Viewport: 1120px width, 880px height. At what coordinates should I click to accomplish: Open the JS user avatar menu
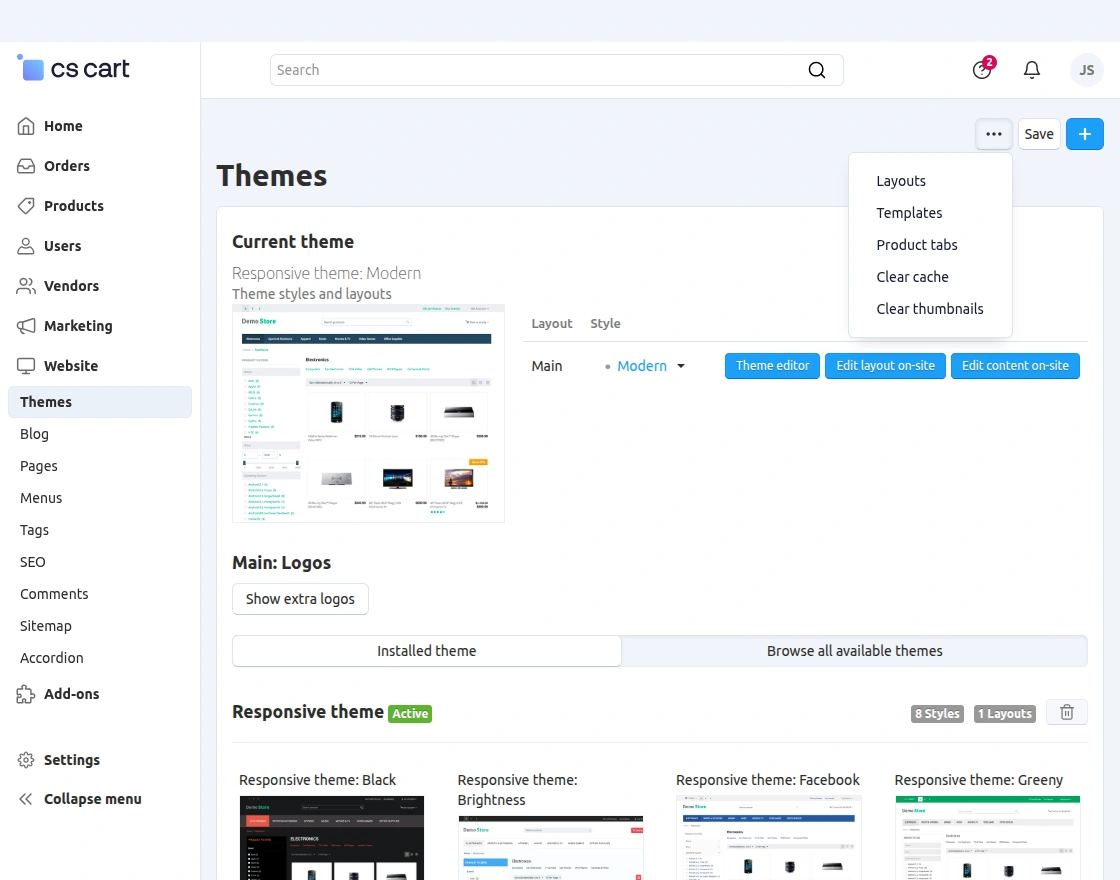coord(1086,70)
